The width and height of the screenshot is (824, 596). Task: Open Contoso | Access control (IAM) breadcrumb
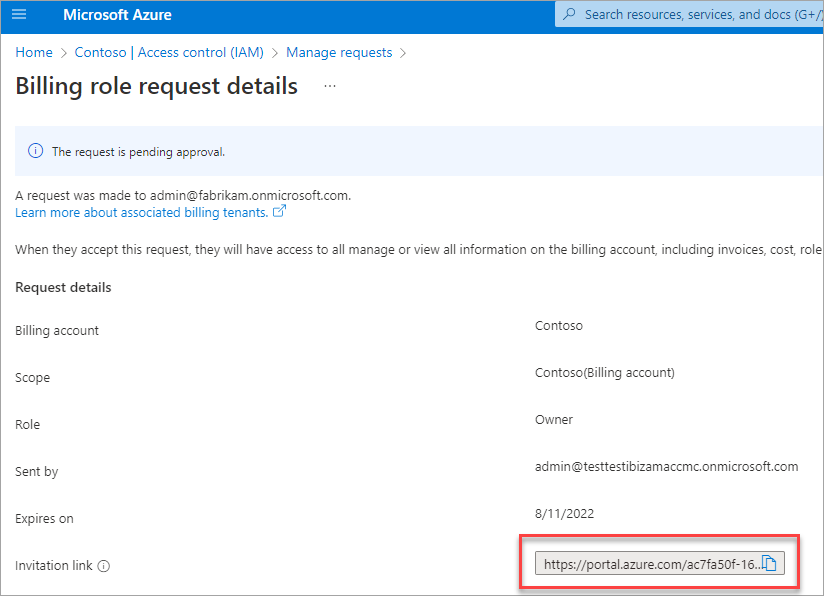[x=169, y=53]
